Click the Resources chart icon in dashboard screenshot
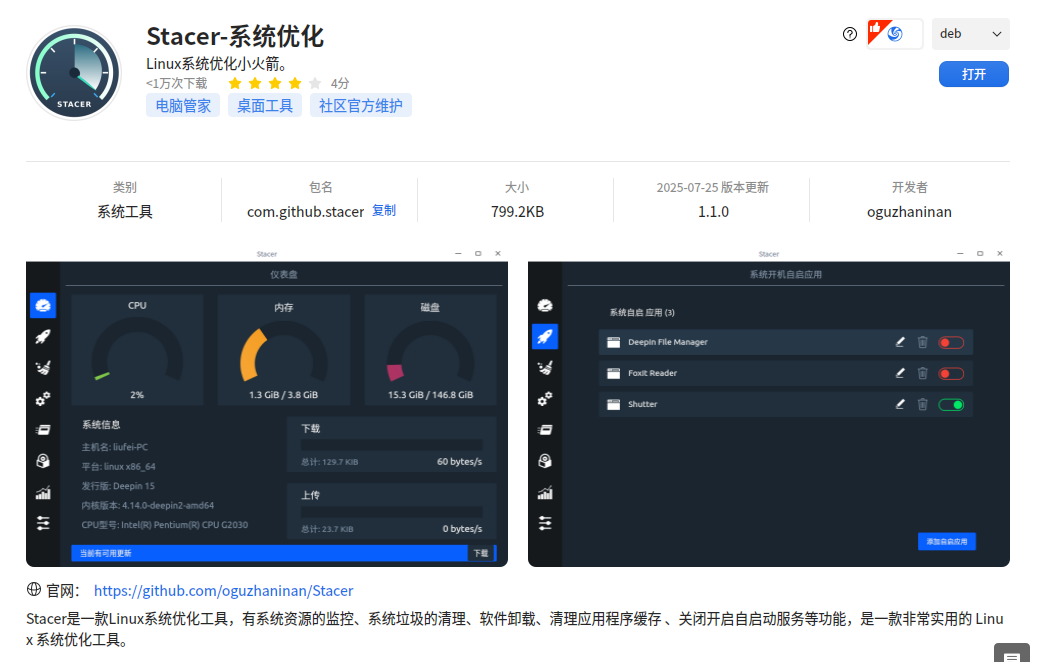 coord(43,493)
